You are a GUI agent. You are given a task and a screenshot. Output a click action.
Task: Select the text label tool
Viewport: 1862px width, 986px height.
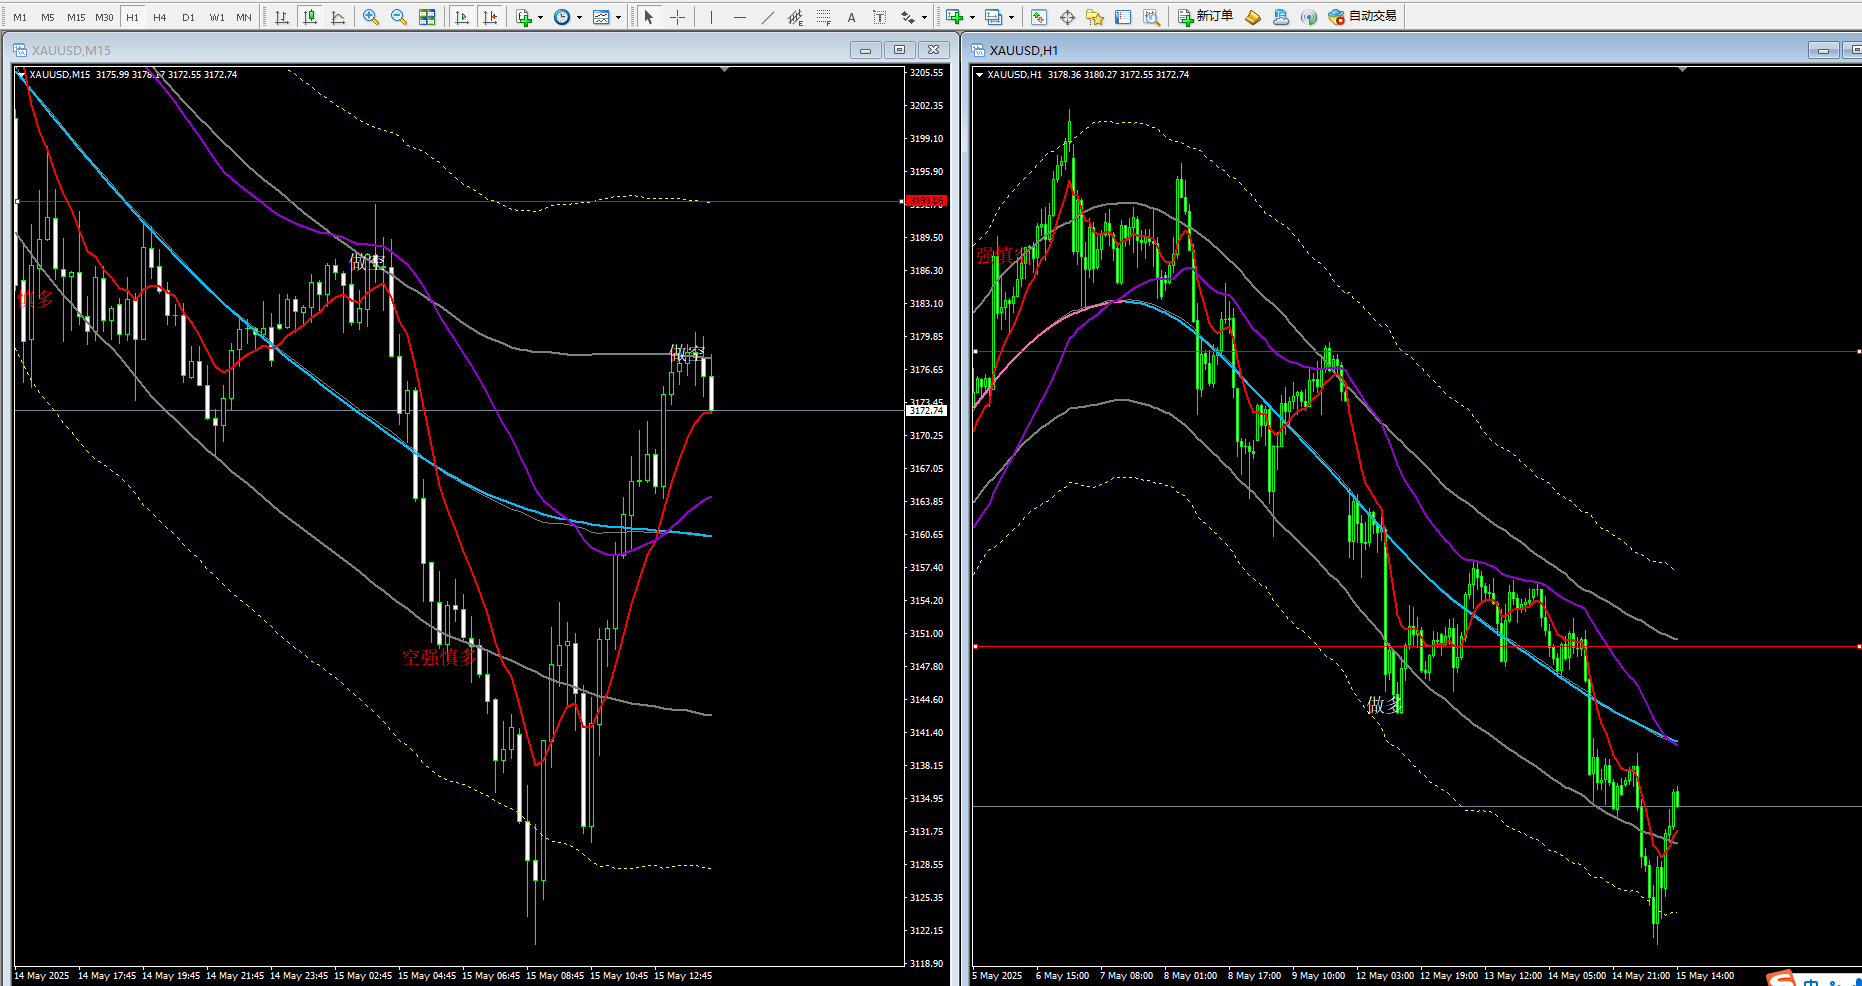coord(879,17)
